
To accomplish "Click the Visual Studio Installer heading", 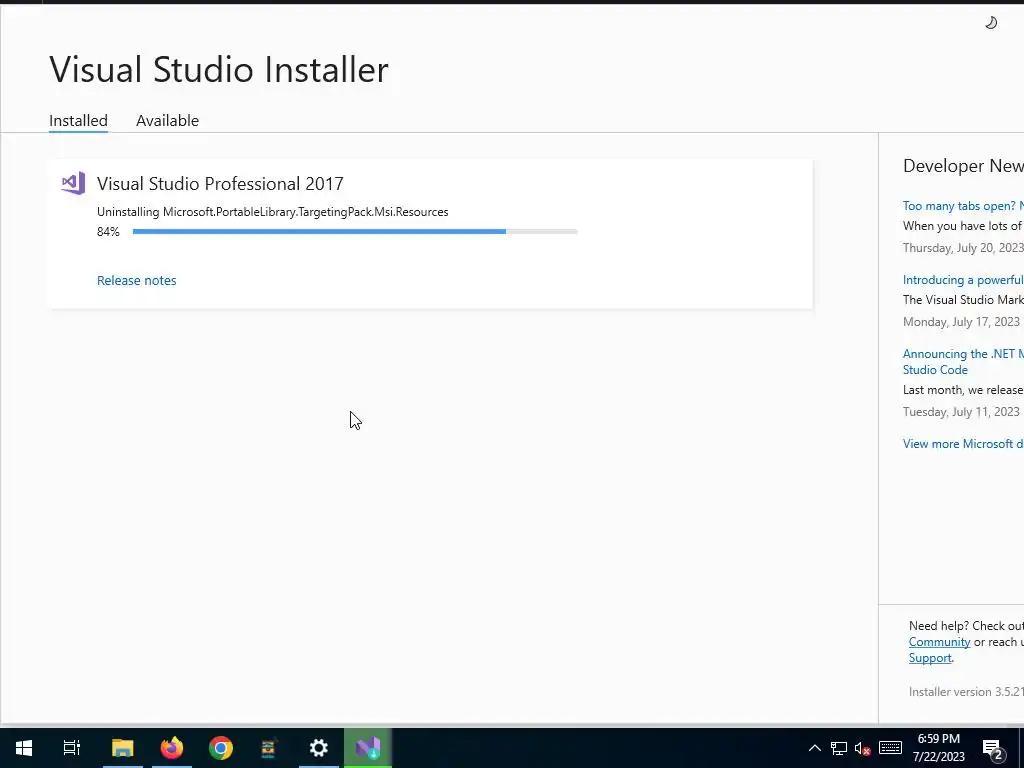I will click(219, 70).
